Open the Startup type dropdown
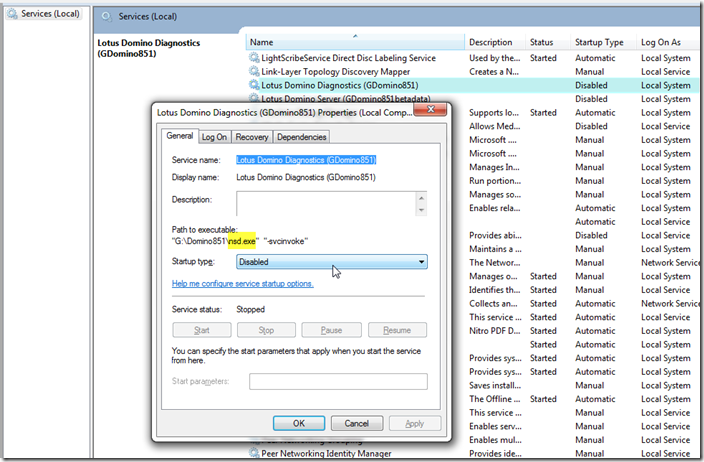 point(332,262)
